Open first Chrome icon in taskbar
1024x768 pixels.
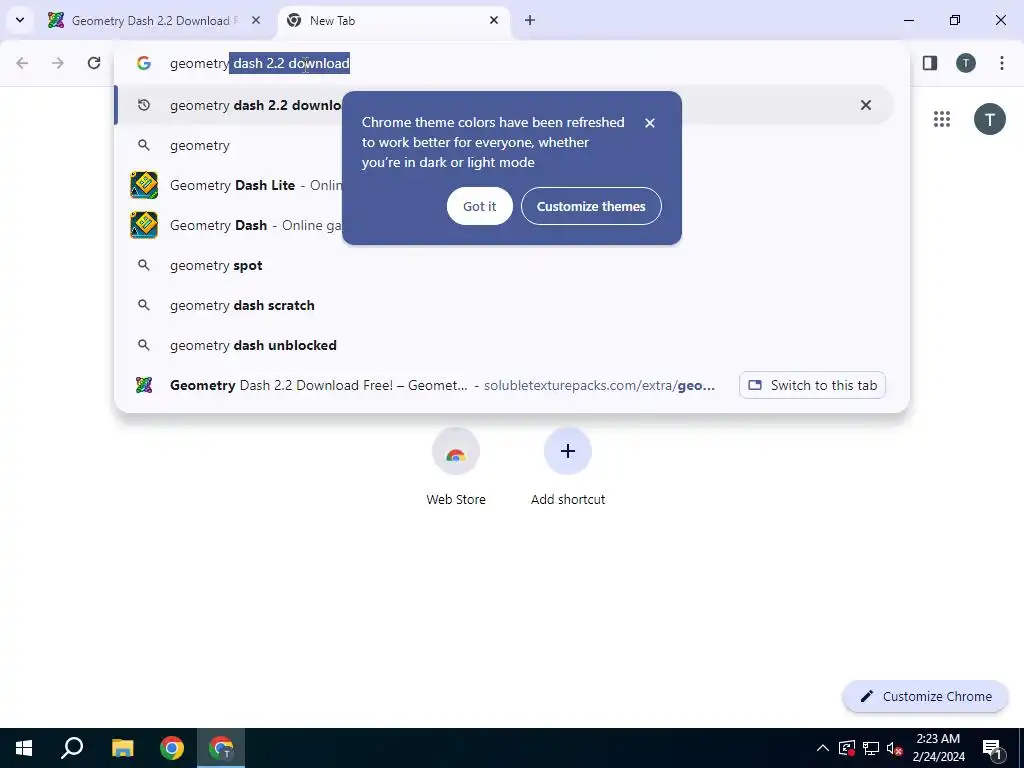[172, 748]
